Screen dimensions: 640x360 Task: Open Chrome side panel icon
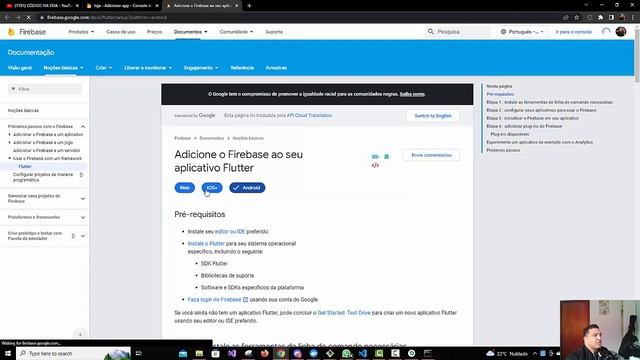tap(611, 18)
